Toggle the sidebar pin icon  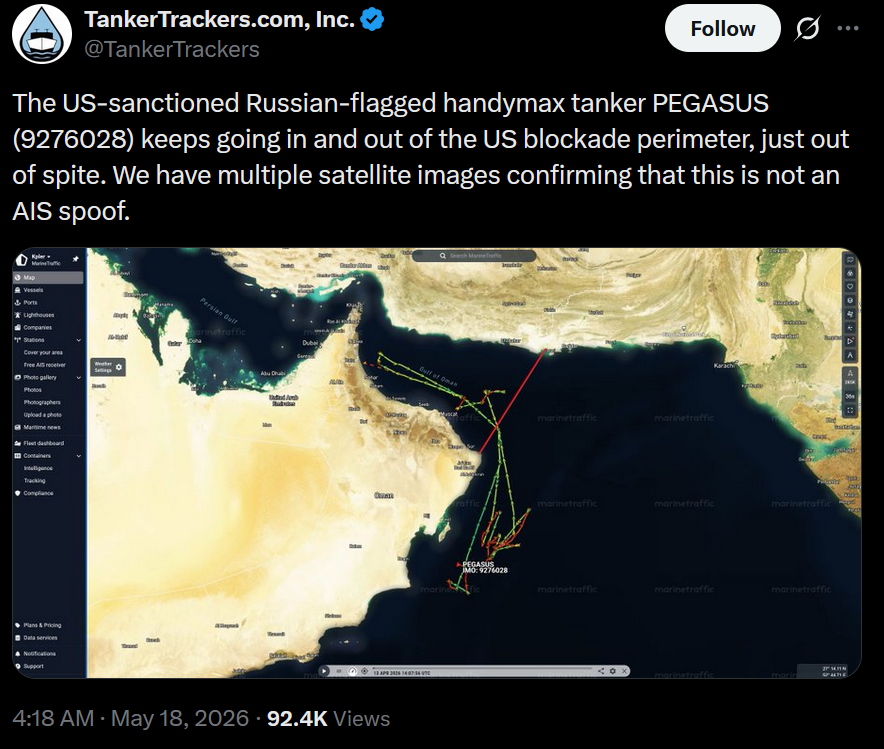pos(76,259)
